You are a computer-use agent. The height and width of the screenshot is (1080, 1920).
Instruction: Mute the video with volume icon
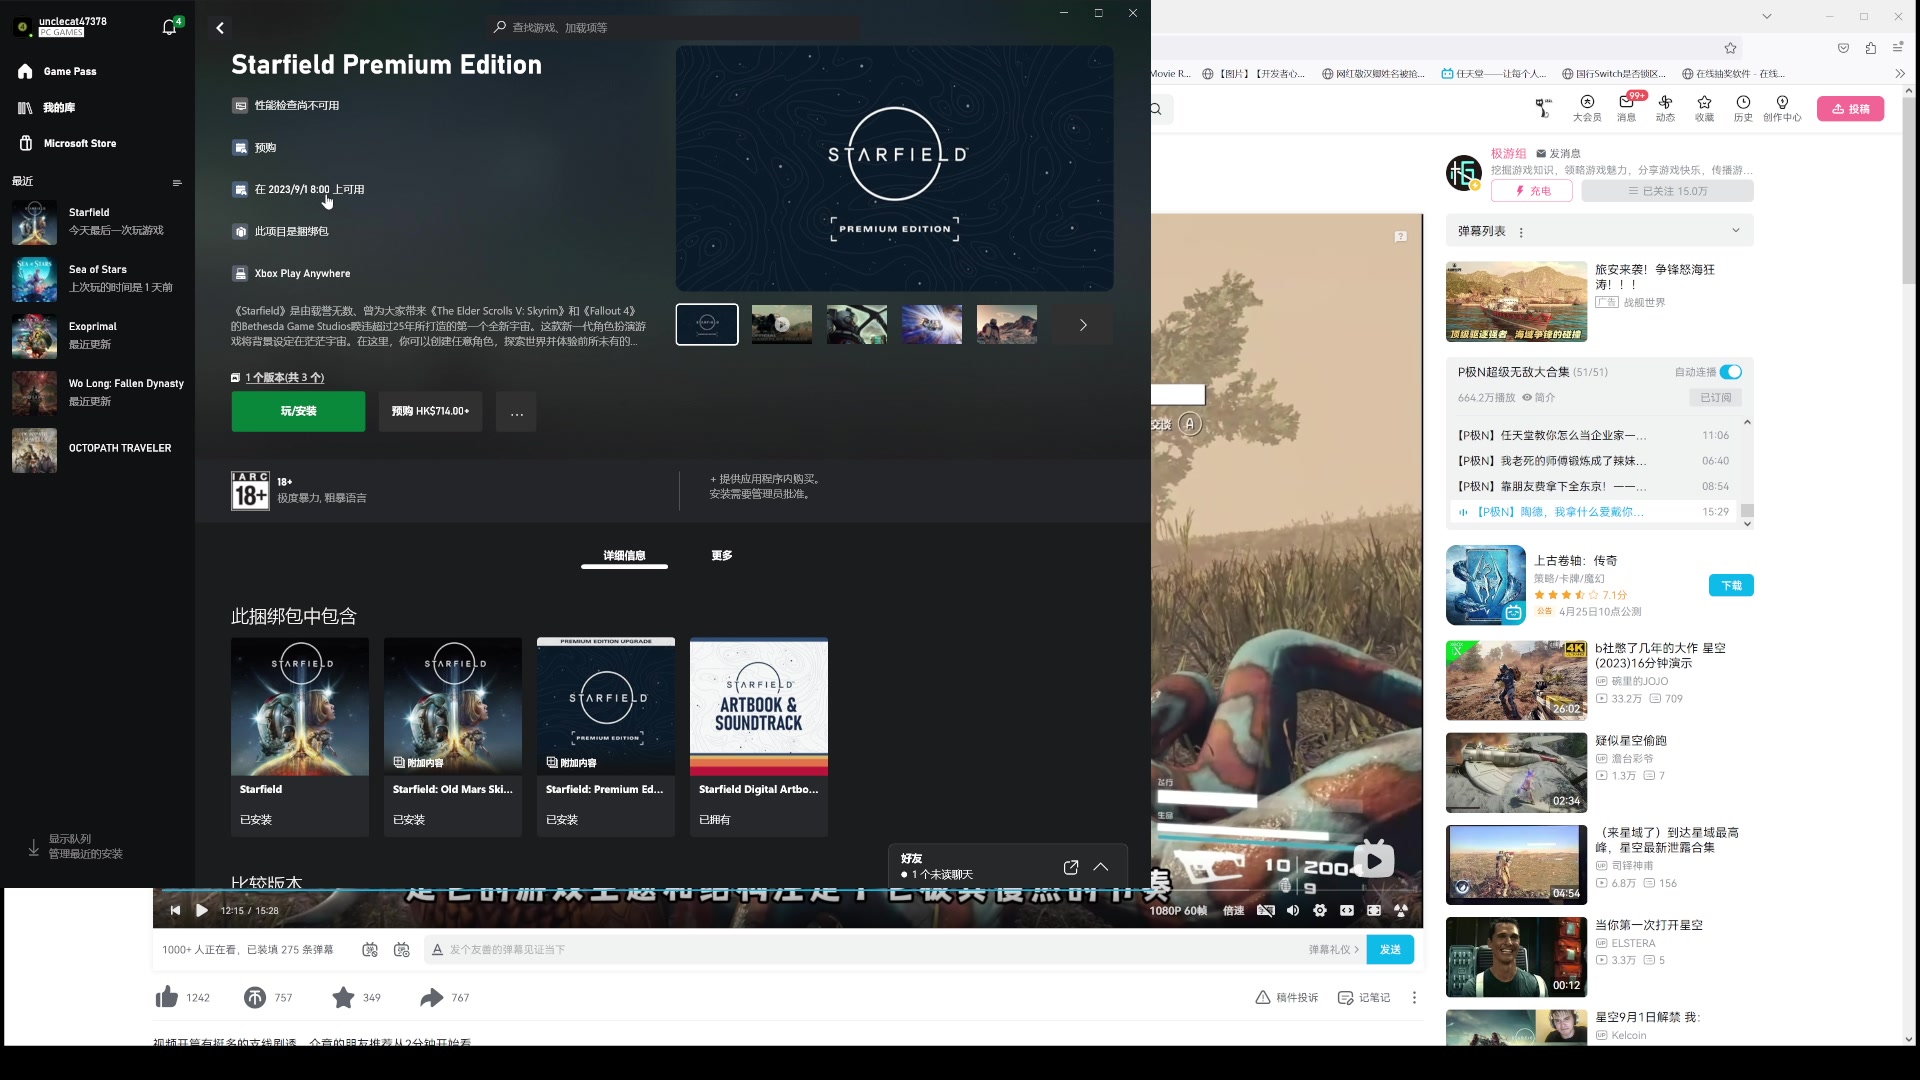[x=1293, y=910]
